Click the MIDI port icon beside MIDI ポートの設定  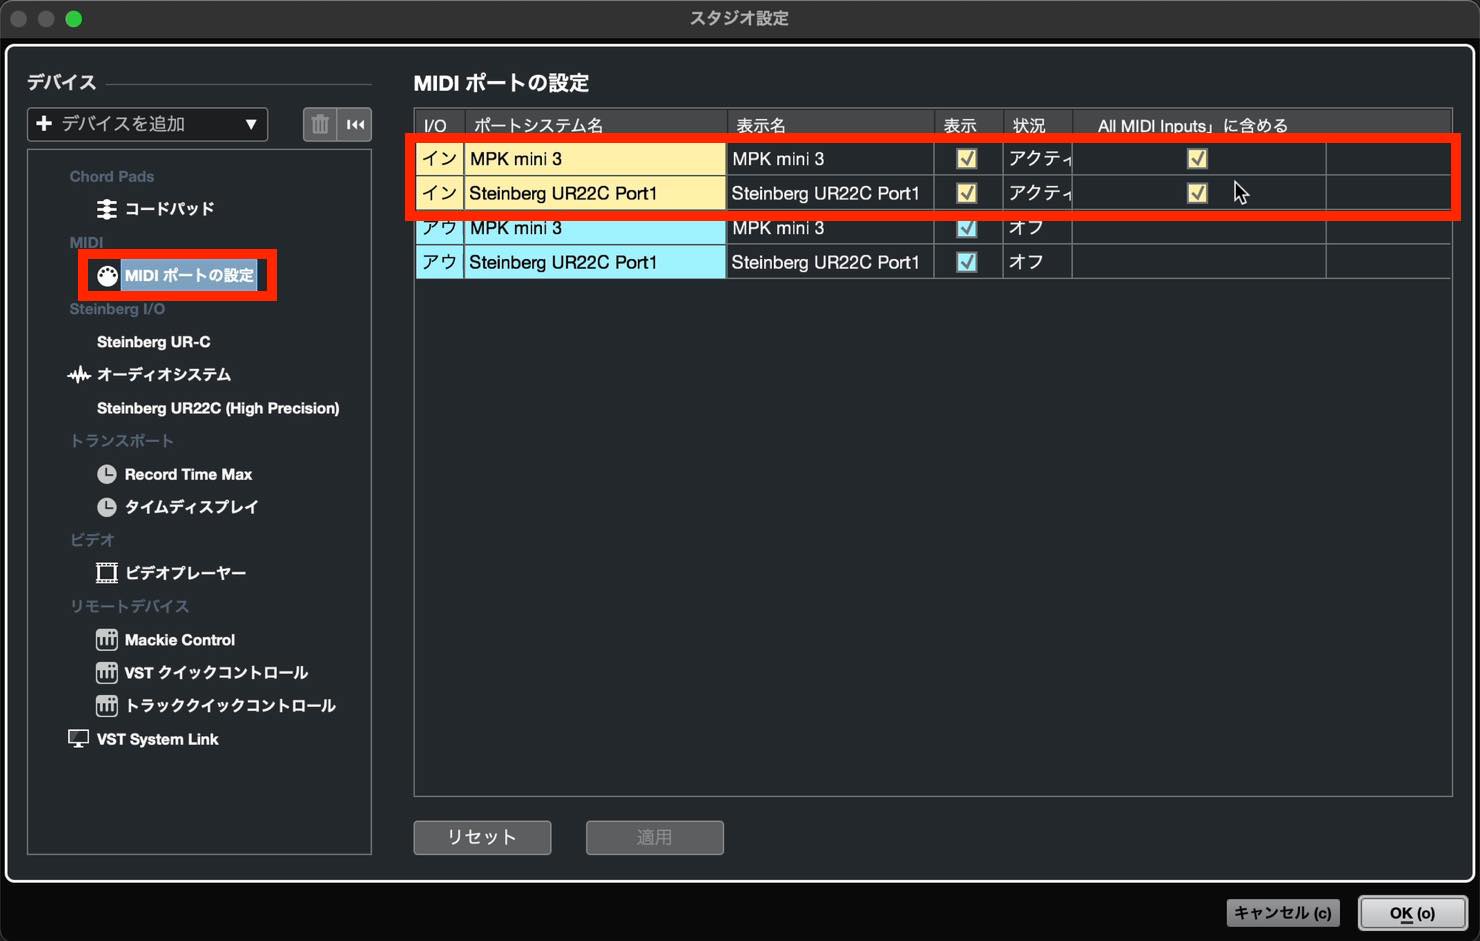107,275
